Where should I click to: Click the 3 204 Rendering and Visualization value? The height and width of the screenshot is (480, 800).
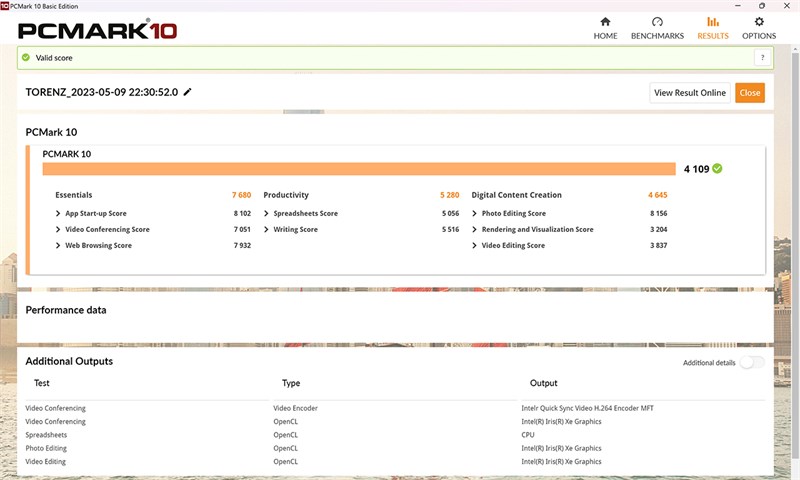pos(659,230)
